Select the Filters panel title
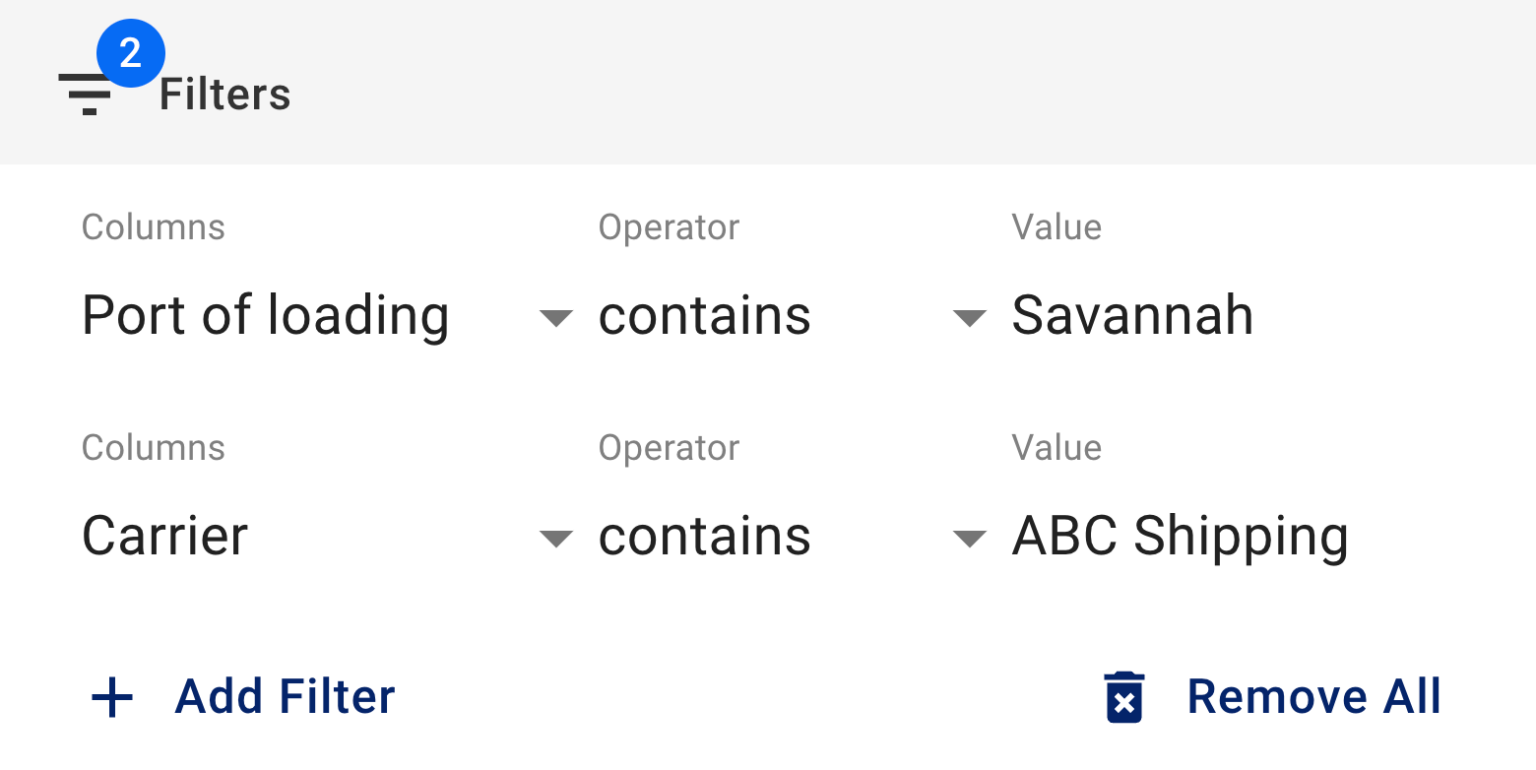 pos(223,93)
